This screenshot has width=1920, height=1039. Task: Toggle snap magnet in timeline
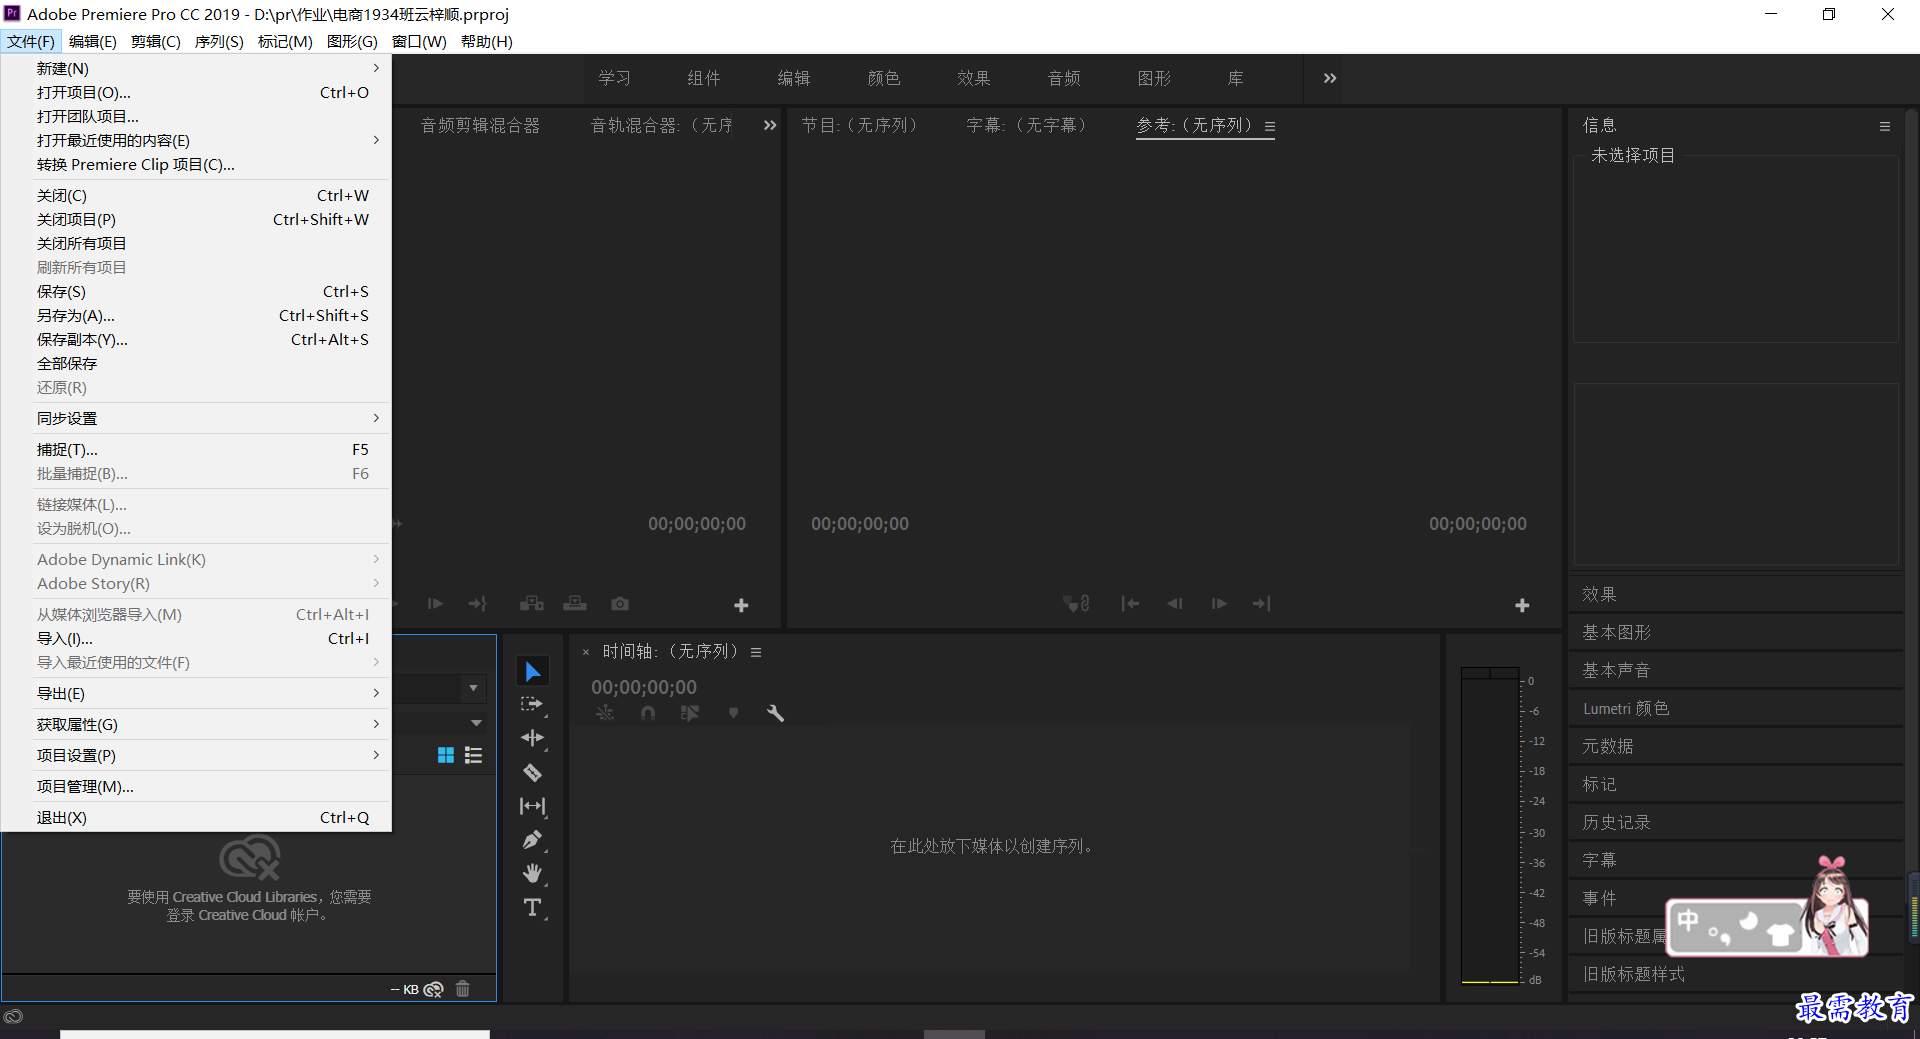pyautogui.click(x=648, y=713)
